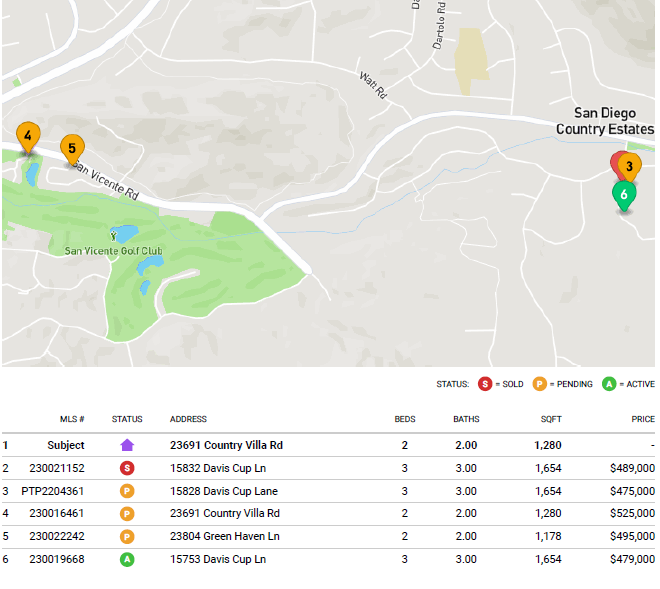Click the red S sold legend icon
Viewport: 660px width, 589px height.
point(485,384)
